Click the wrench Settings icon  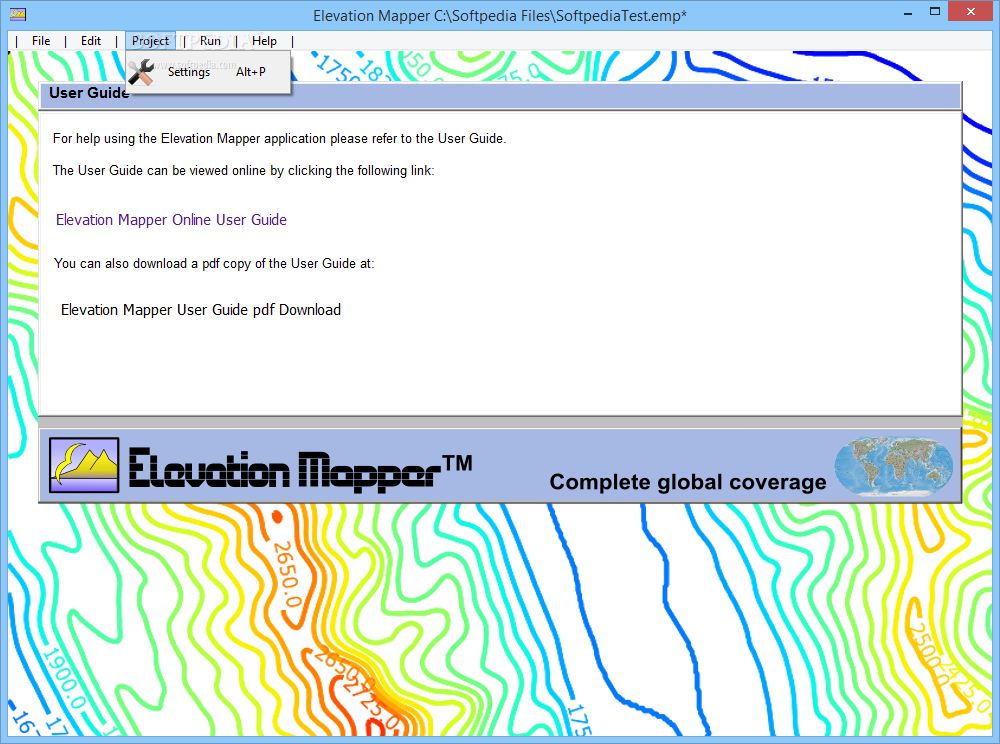141,72
